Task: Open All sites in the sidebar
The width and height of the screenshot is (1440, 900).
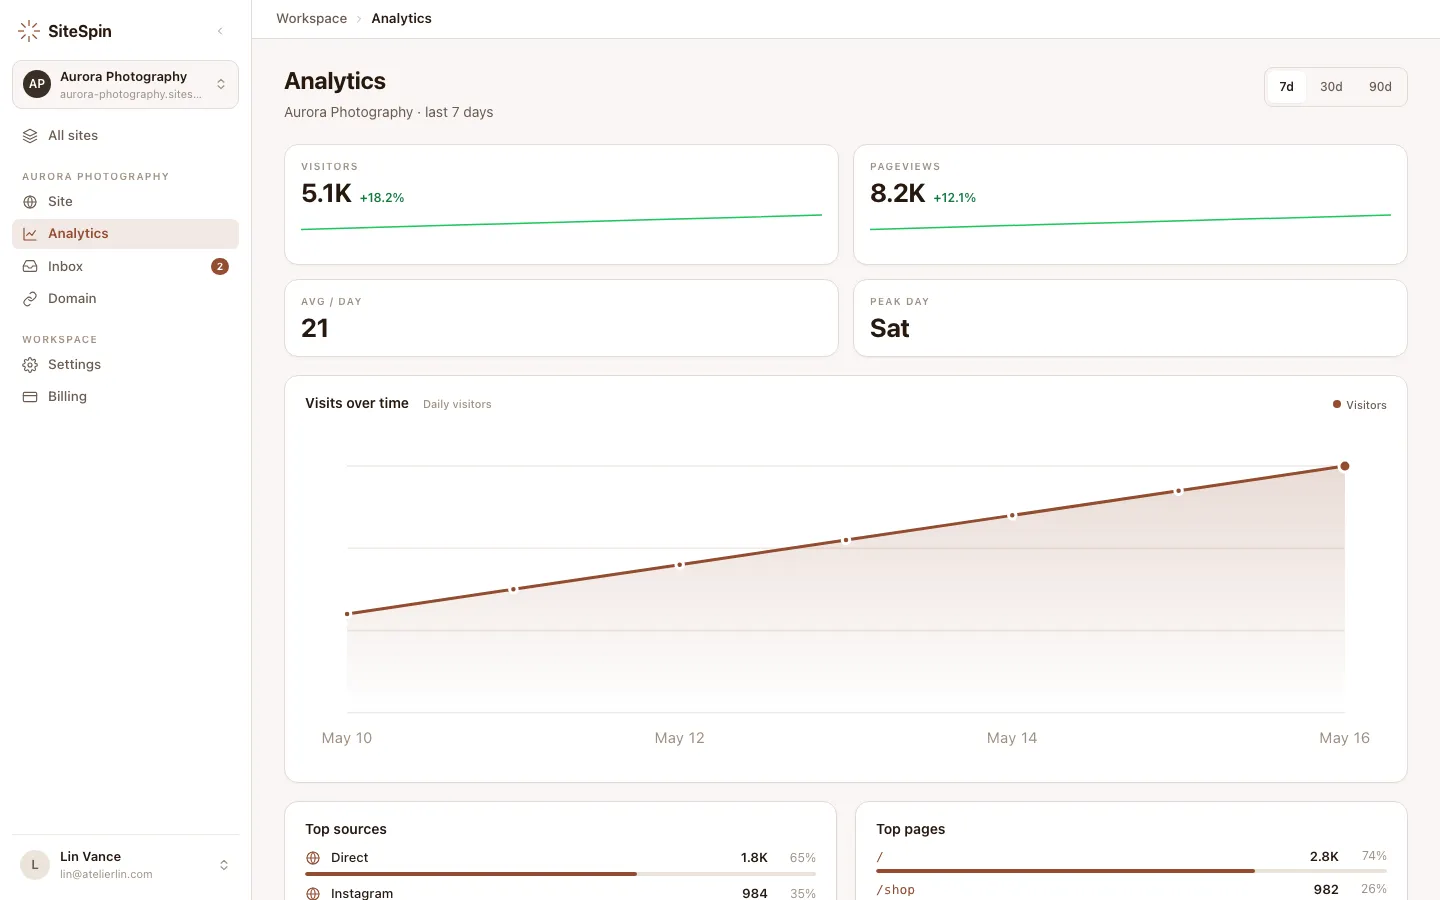Action: coord(125,136)
